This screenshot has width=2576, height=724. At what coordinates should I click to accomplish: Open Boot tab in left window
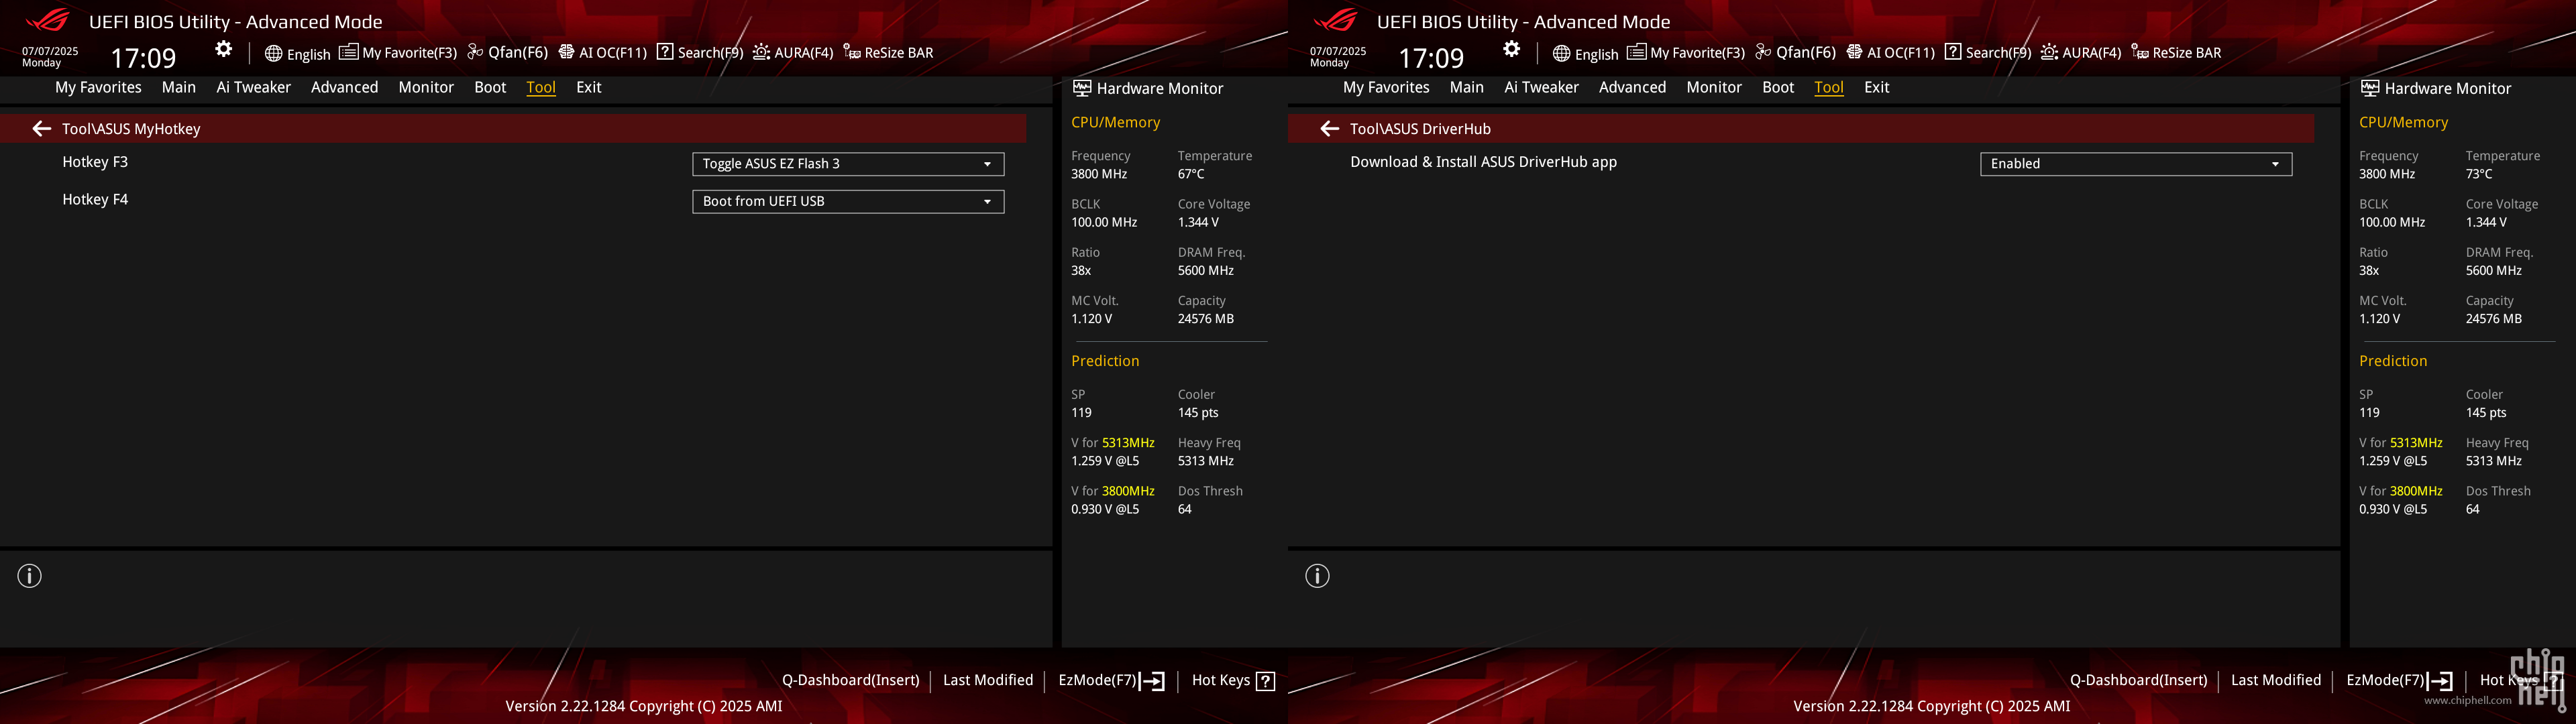click(x=490, y=87)
